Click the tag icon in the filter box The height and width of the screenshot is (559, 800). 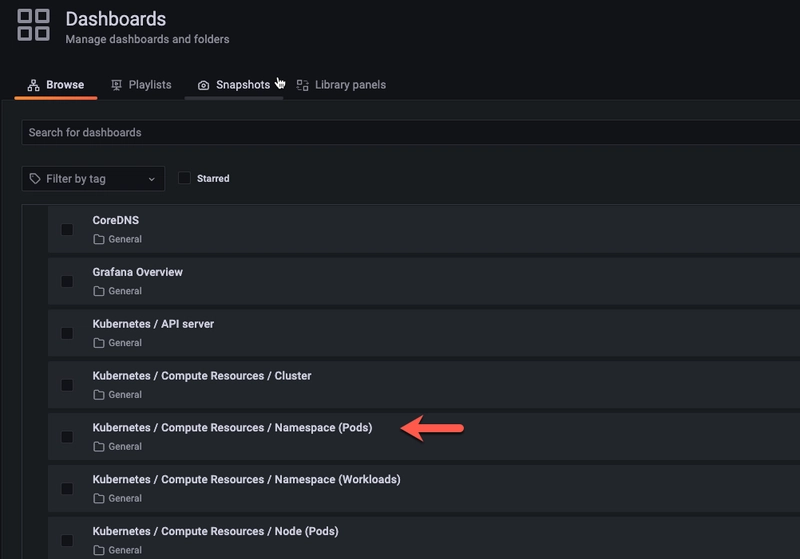pyautogui.click(x=36, y=179)
